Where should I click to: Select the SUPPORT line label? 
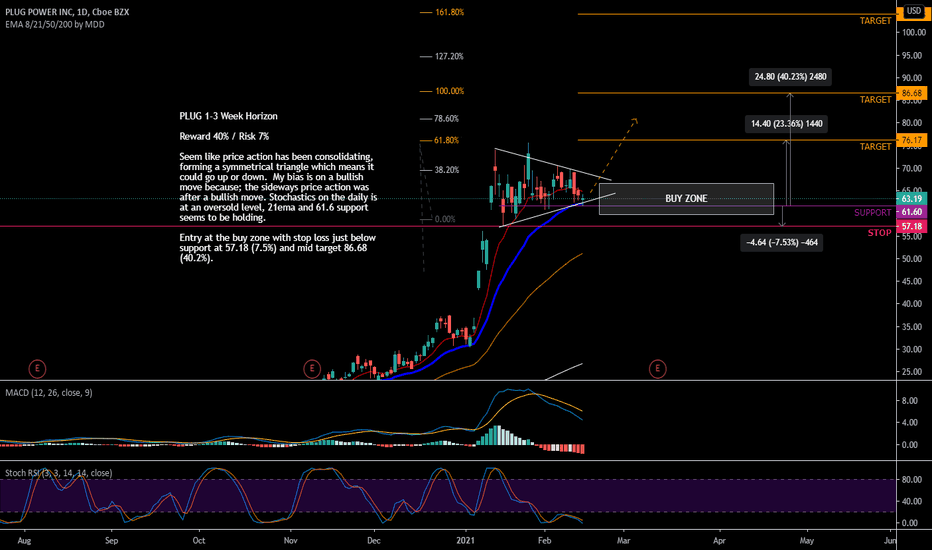tap(873, 212)
